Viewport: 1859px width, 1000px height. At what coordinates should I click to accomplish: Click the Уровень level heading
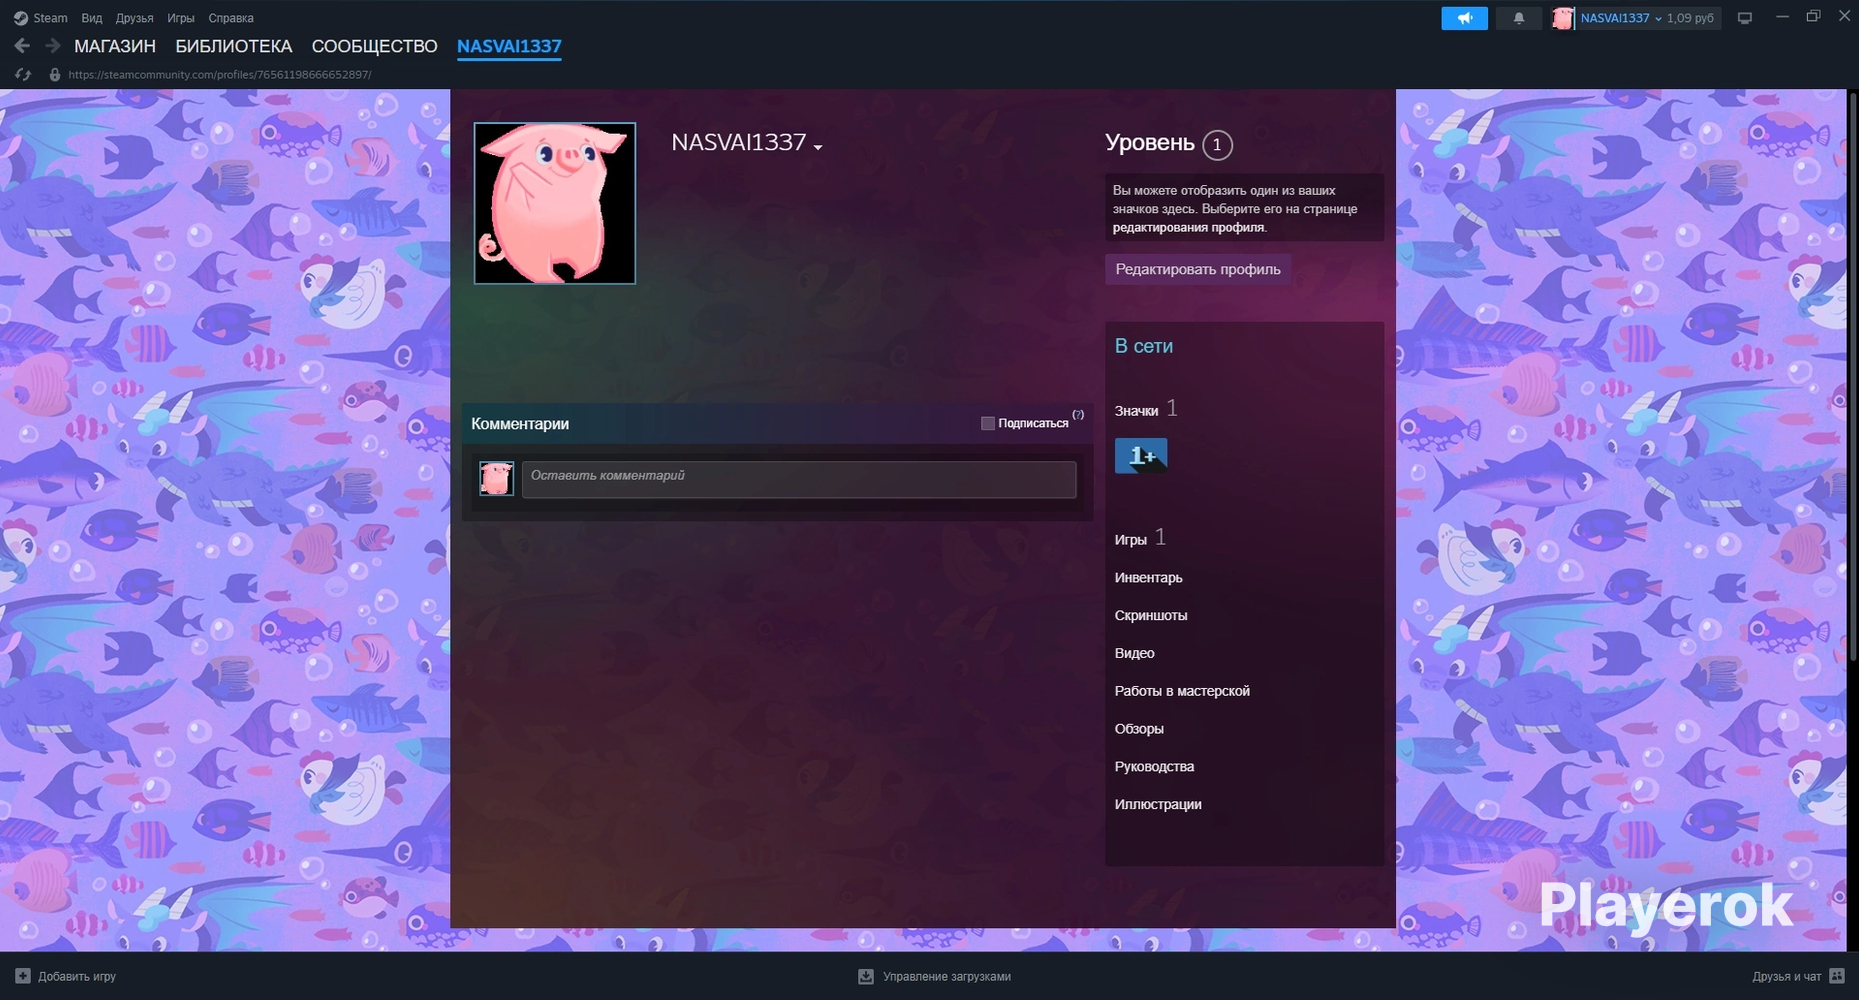(1150, 143)
